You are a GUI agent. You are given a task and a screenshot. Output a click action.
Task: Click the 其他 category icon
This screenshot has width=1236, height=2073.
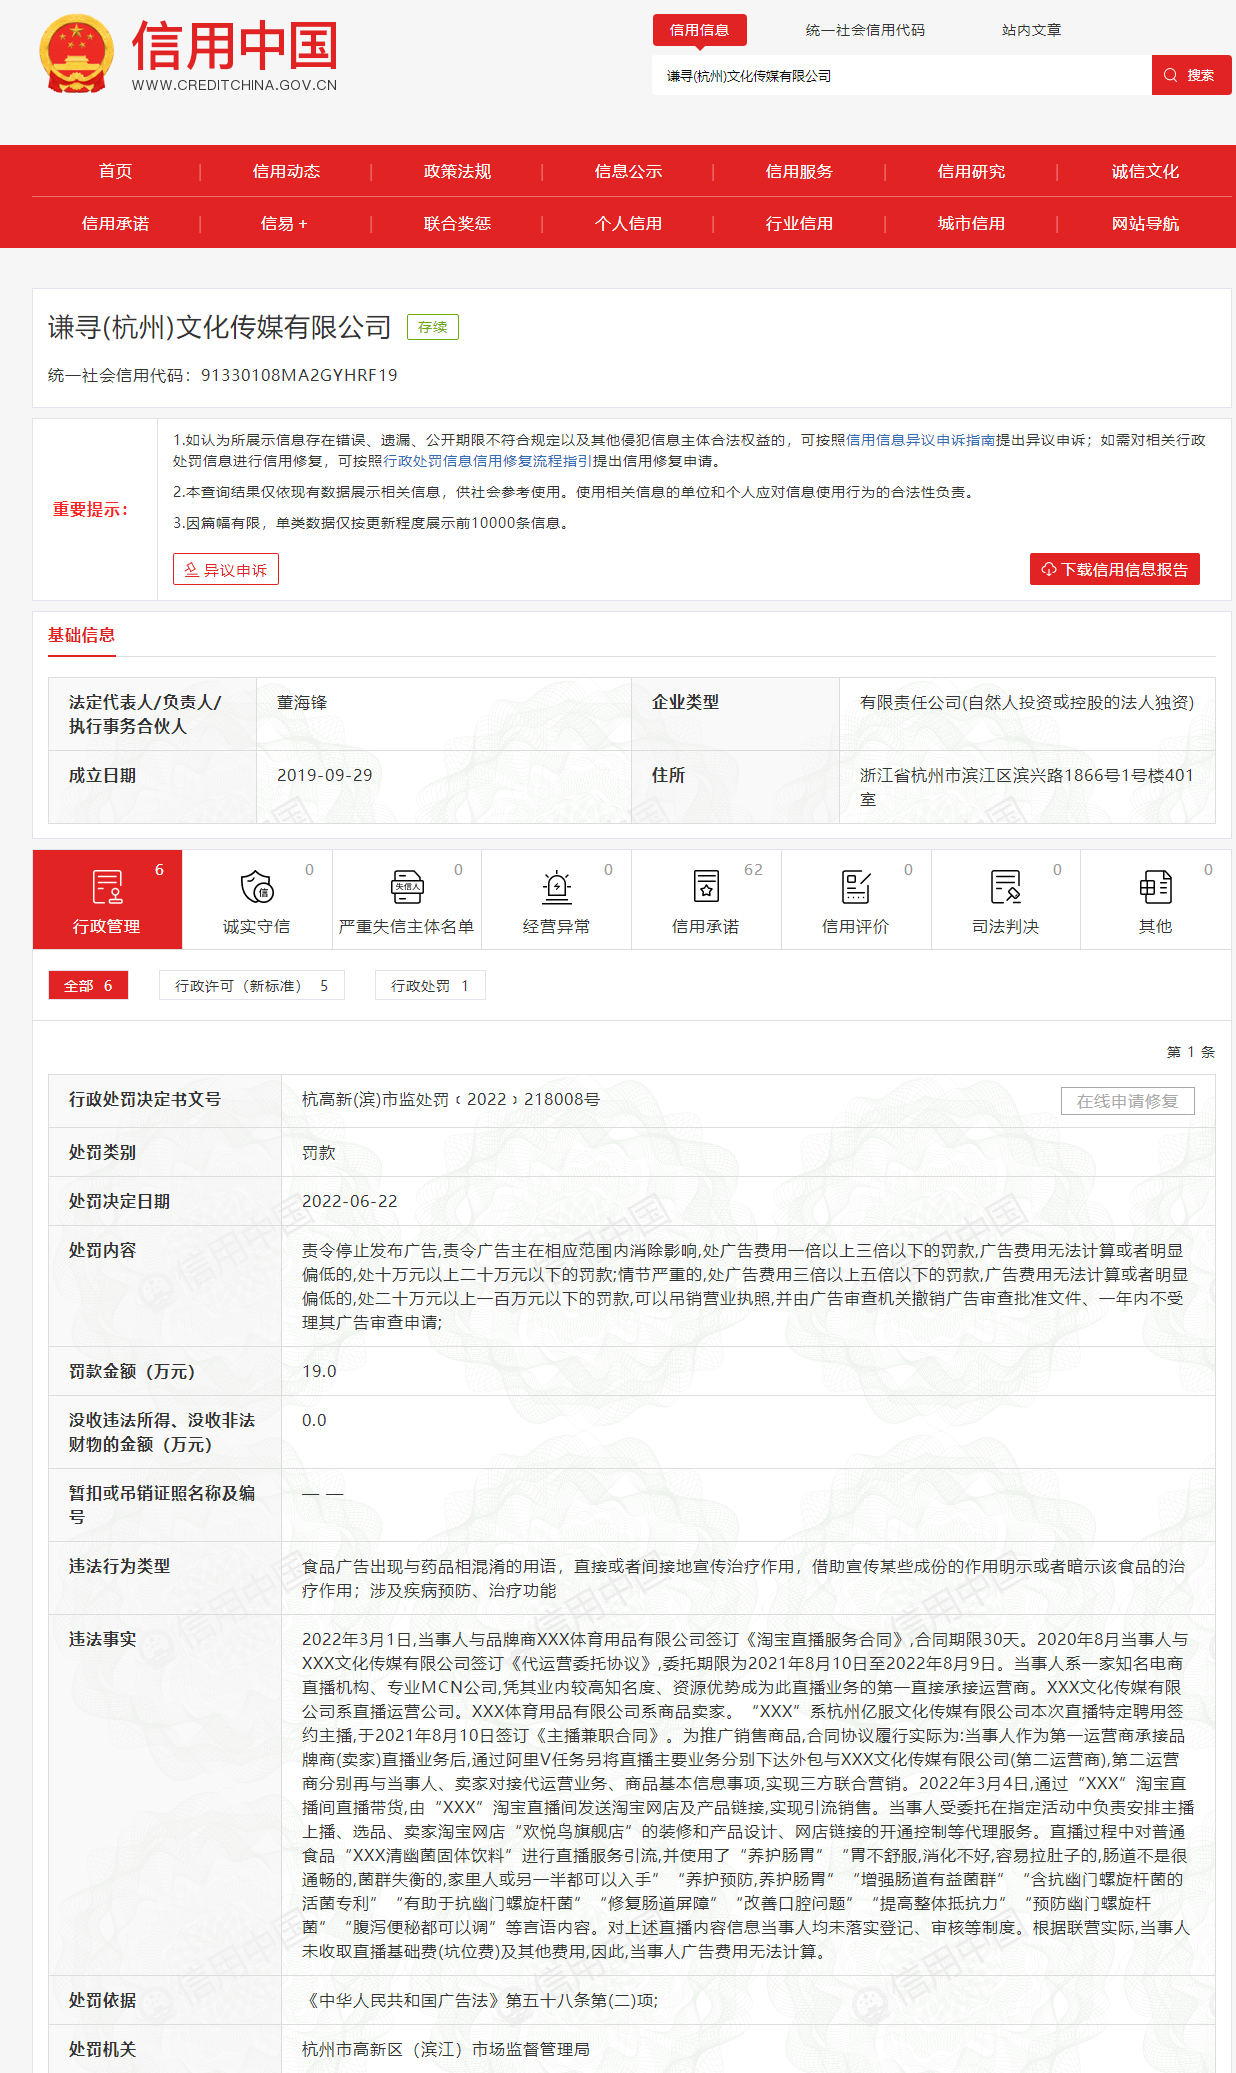coord(1156,887)
